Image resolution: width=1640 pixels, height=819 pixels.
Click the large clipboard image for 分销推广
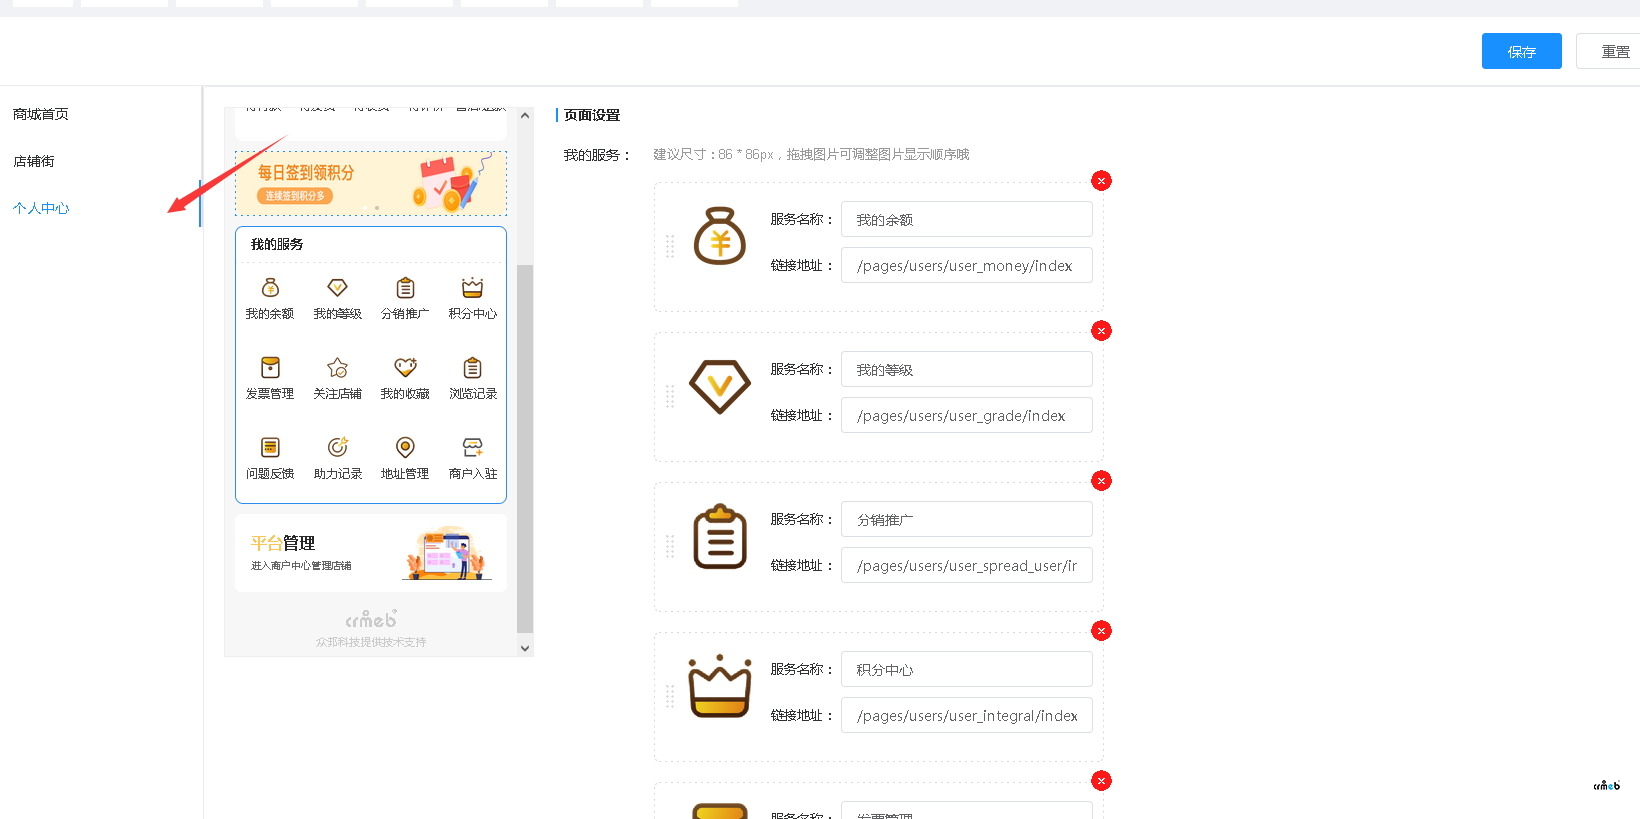click(720, 537)
